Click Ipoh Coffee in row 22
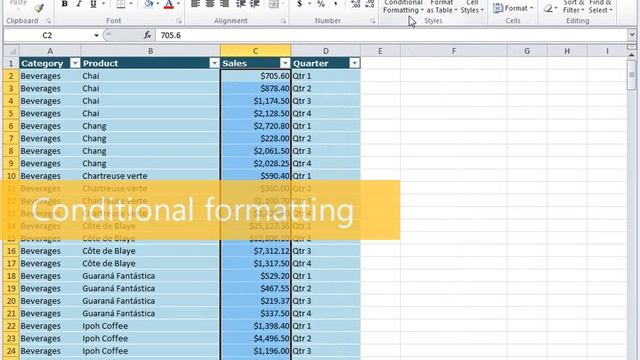This screenshot has height=360, width=640. (x=105, y=326)
